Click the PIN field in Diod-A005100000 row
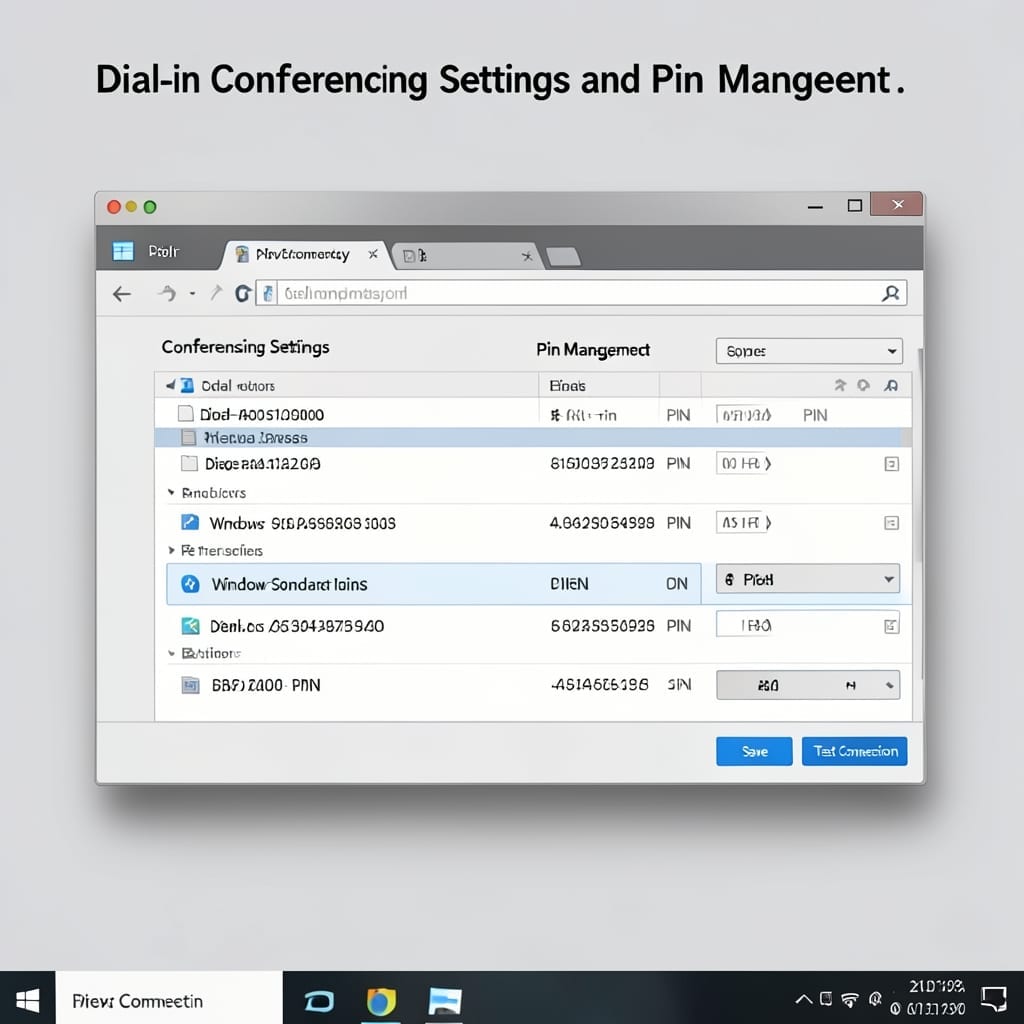 coord(743,414)
